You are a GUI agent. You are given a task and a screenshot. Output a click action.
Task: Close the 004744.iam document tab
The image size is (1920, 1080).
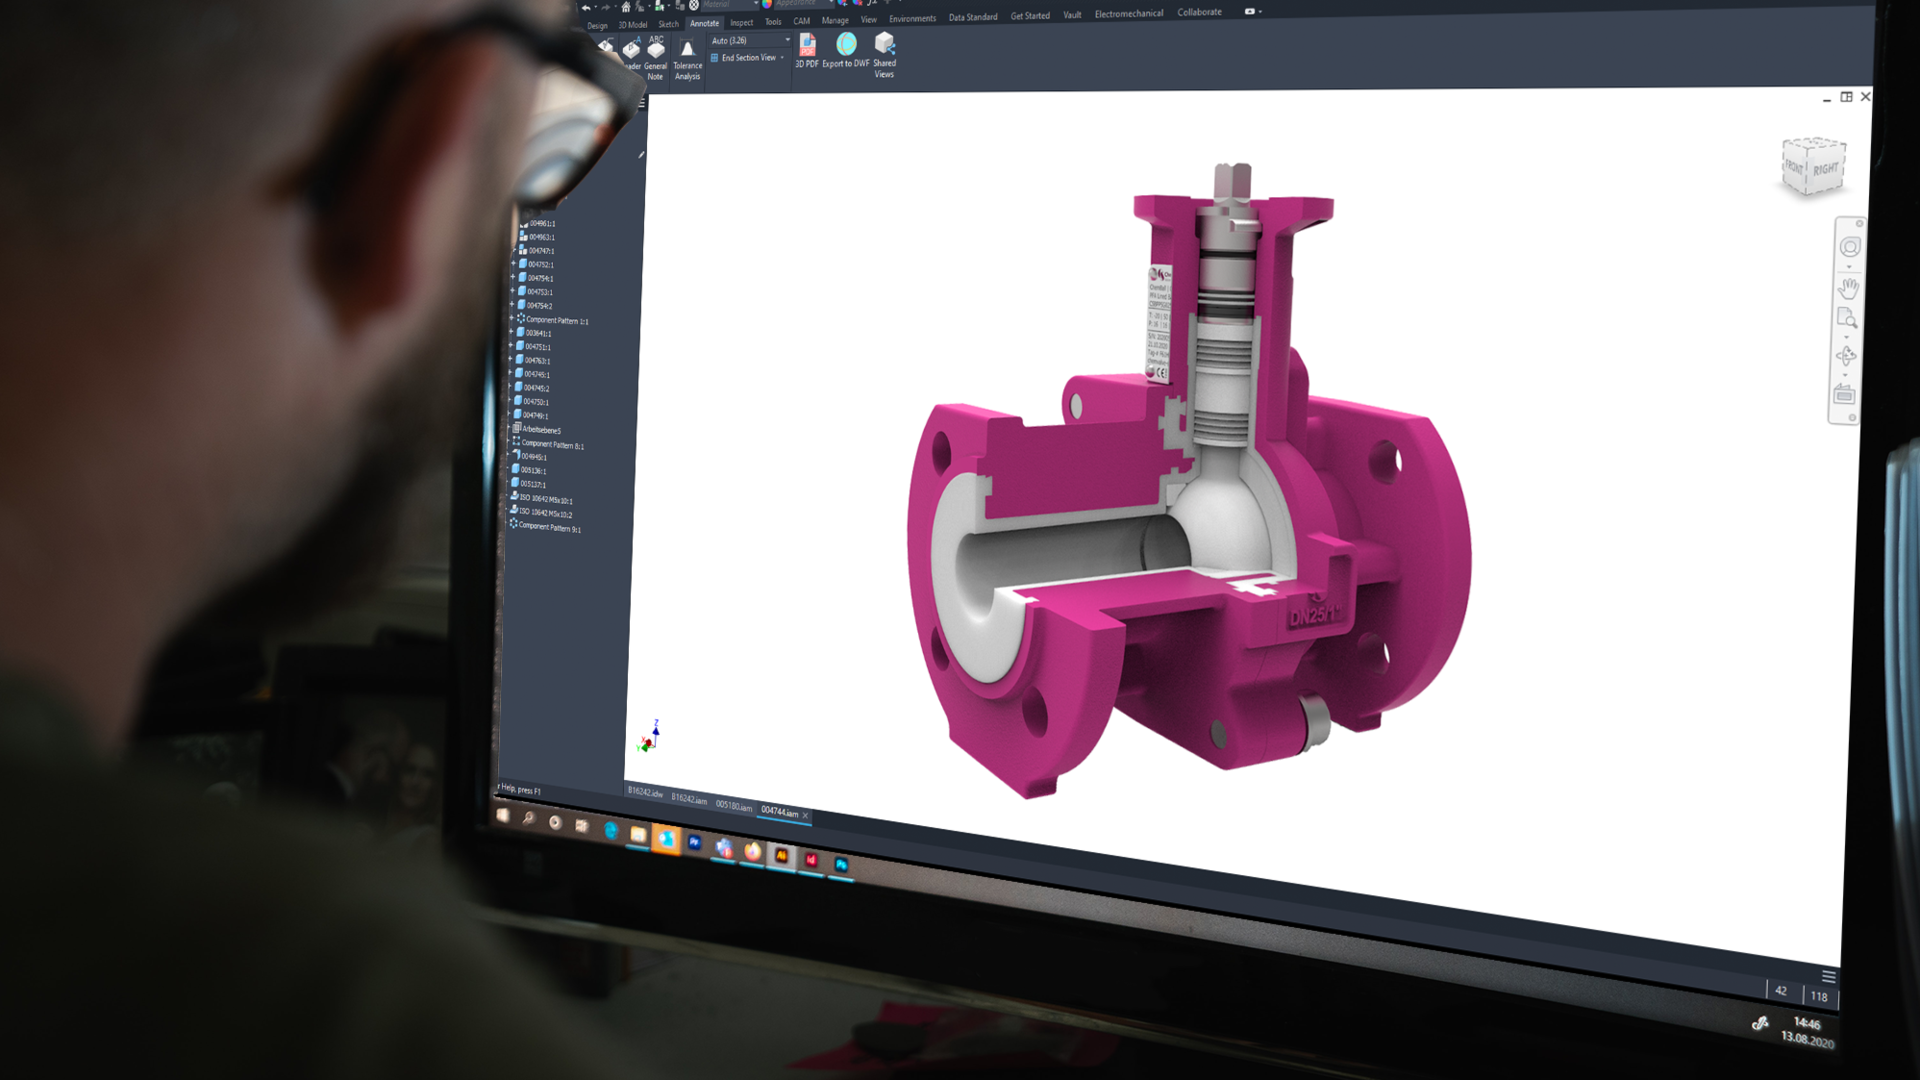pyautogui.click(x=806, y=815)
